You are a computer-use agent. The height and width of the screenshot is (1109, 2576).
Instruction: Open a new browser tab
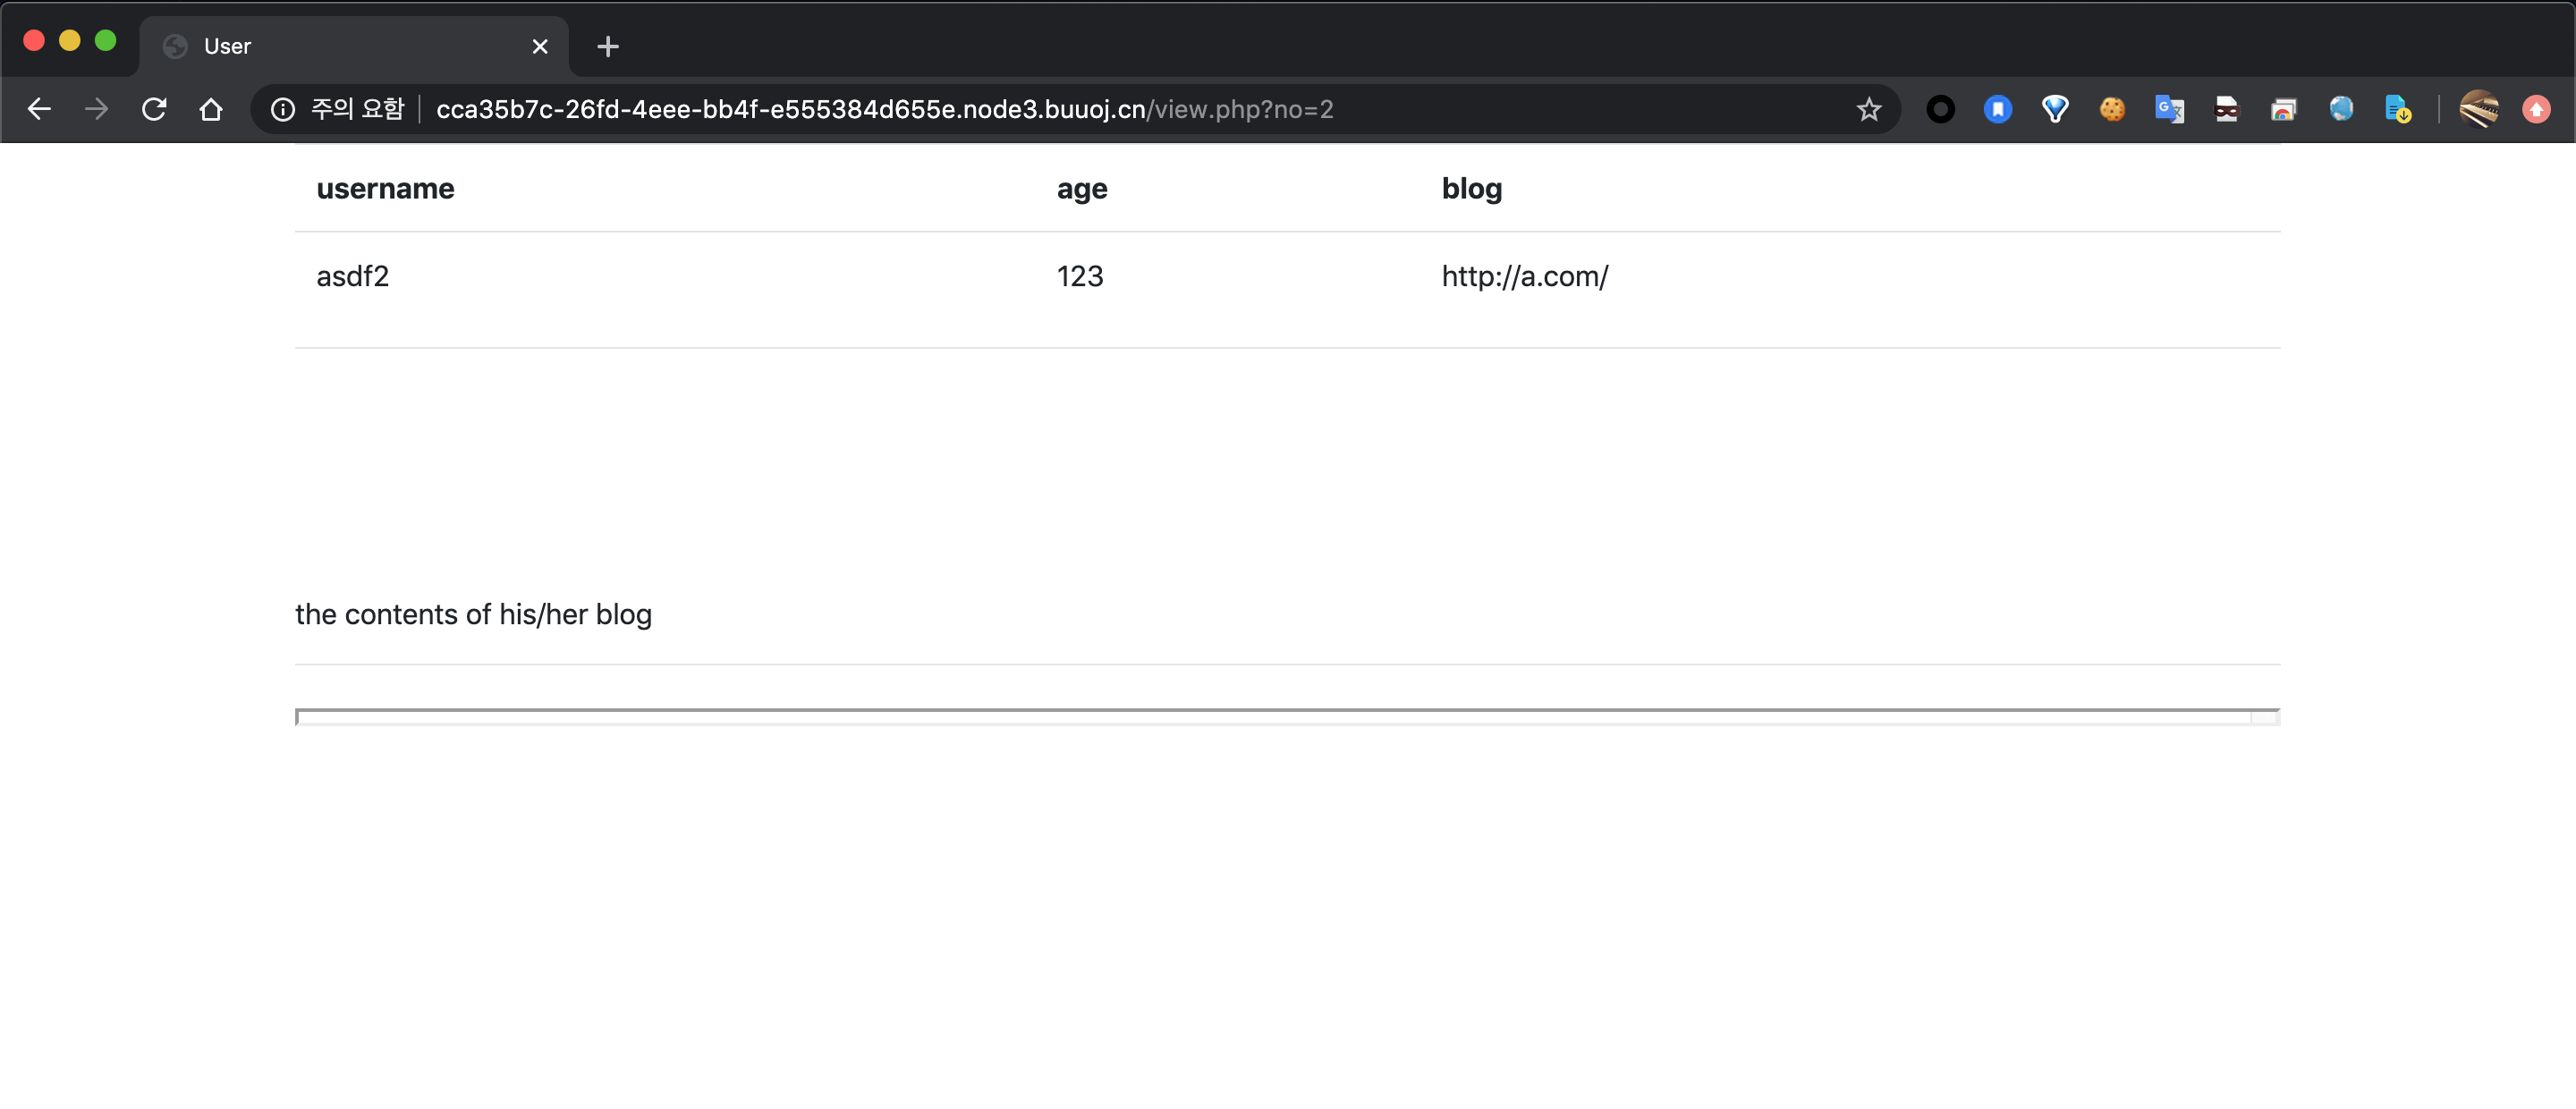point(607,46)
